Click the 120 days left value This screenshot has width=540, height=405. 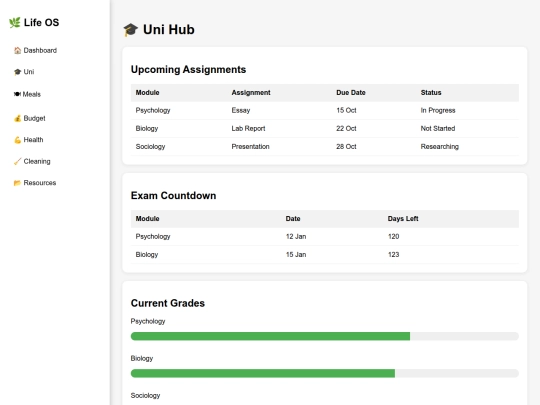point(393,237)
